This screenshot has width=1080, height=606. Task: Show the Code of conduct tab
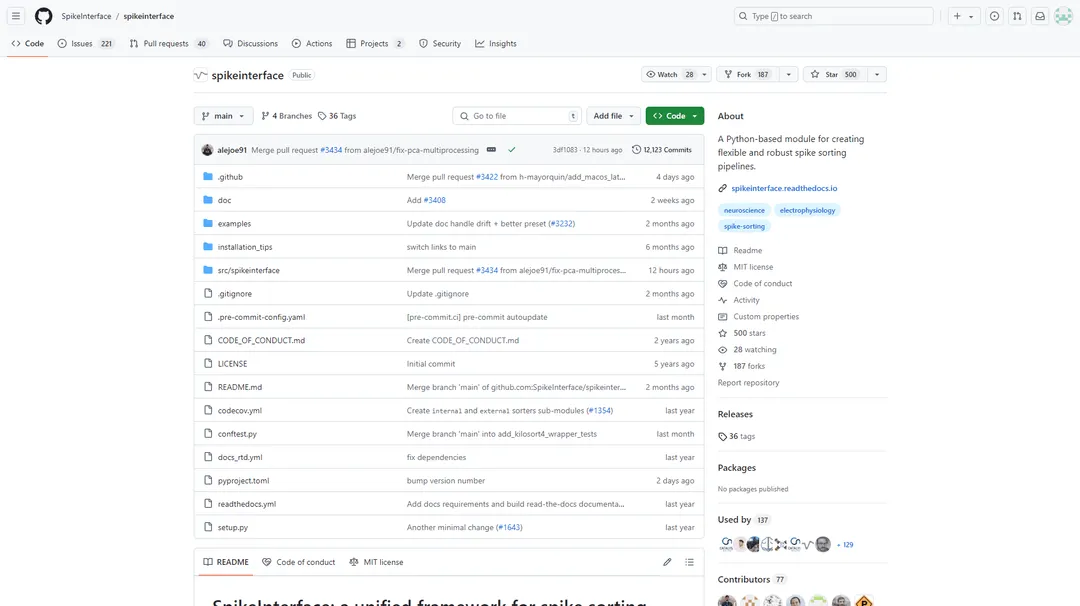(x=299, y=562)
